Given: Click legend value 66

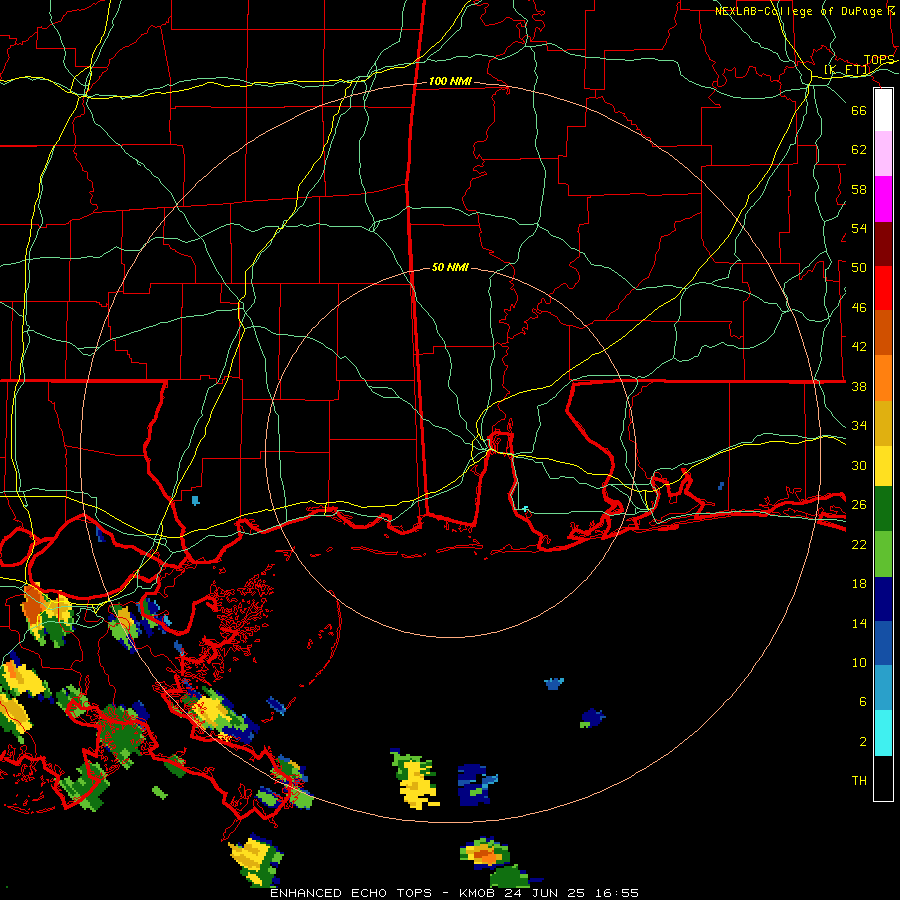Looking at the screenshot, I should pos(859,110).
